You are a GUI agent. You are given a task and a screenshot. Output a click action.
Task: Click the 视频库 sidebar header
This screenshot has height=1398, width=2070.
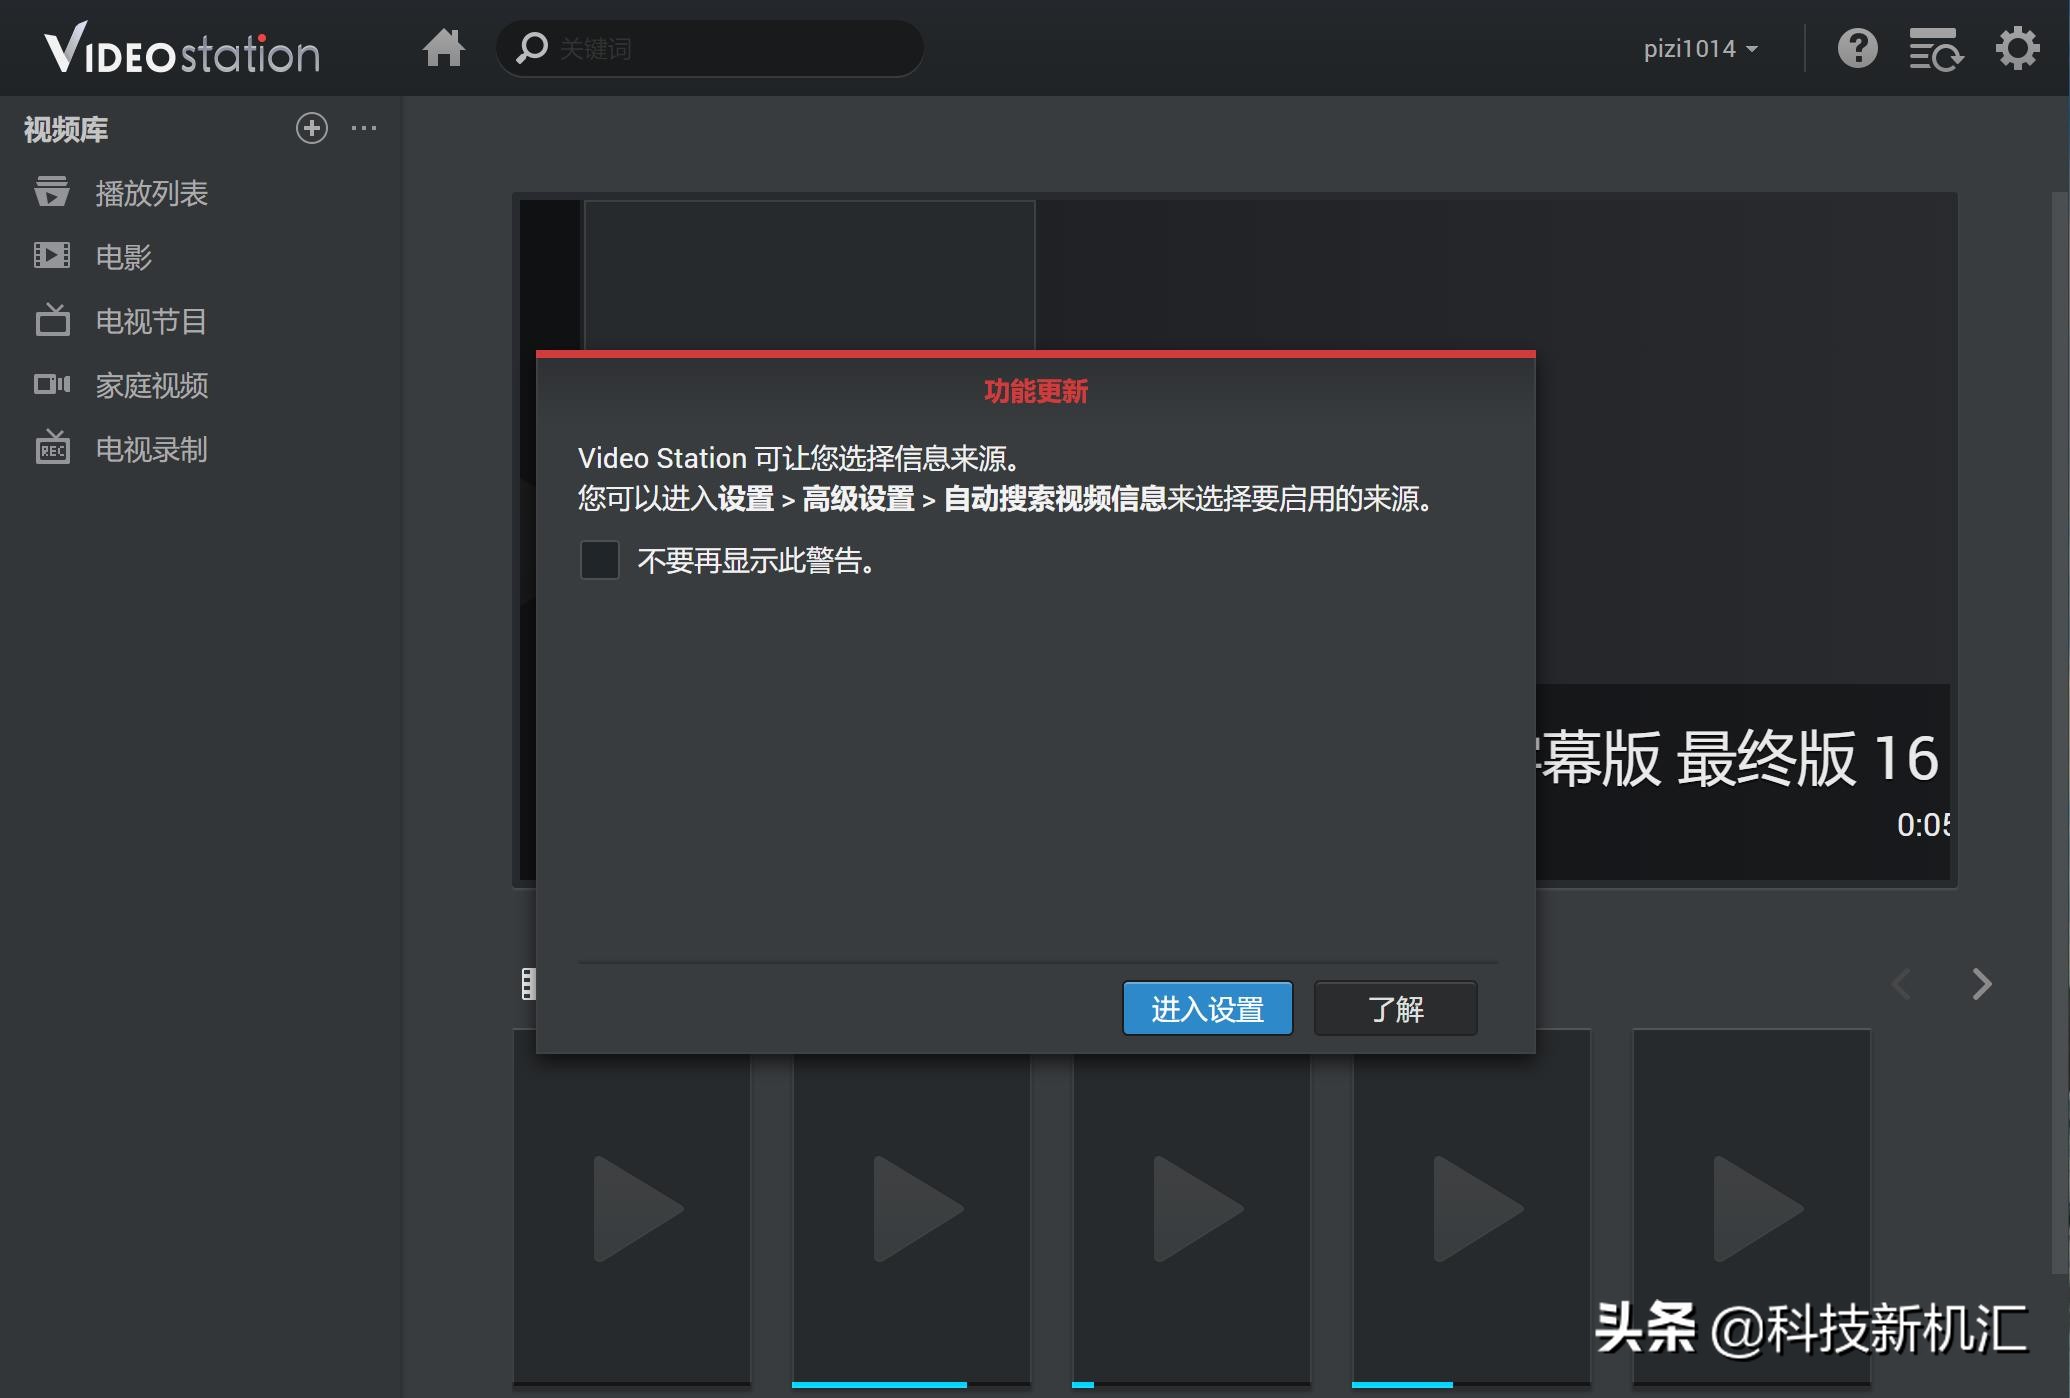(66, 129)
